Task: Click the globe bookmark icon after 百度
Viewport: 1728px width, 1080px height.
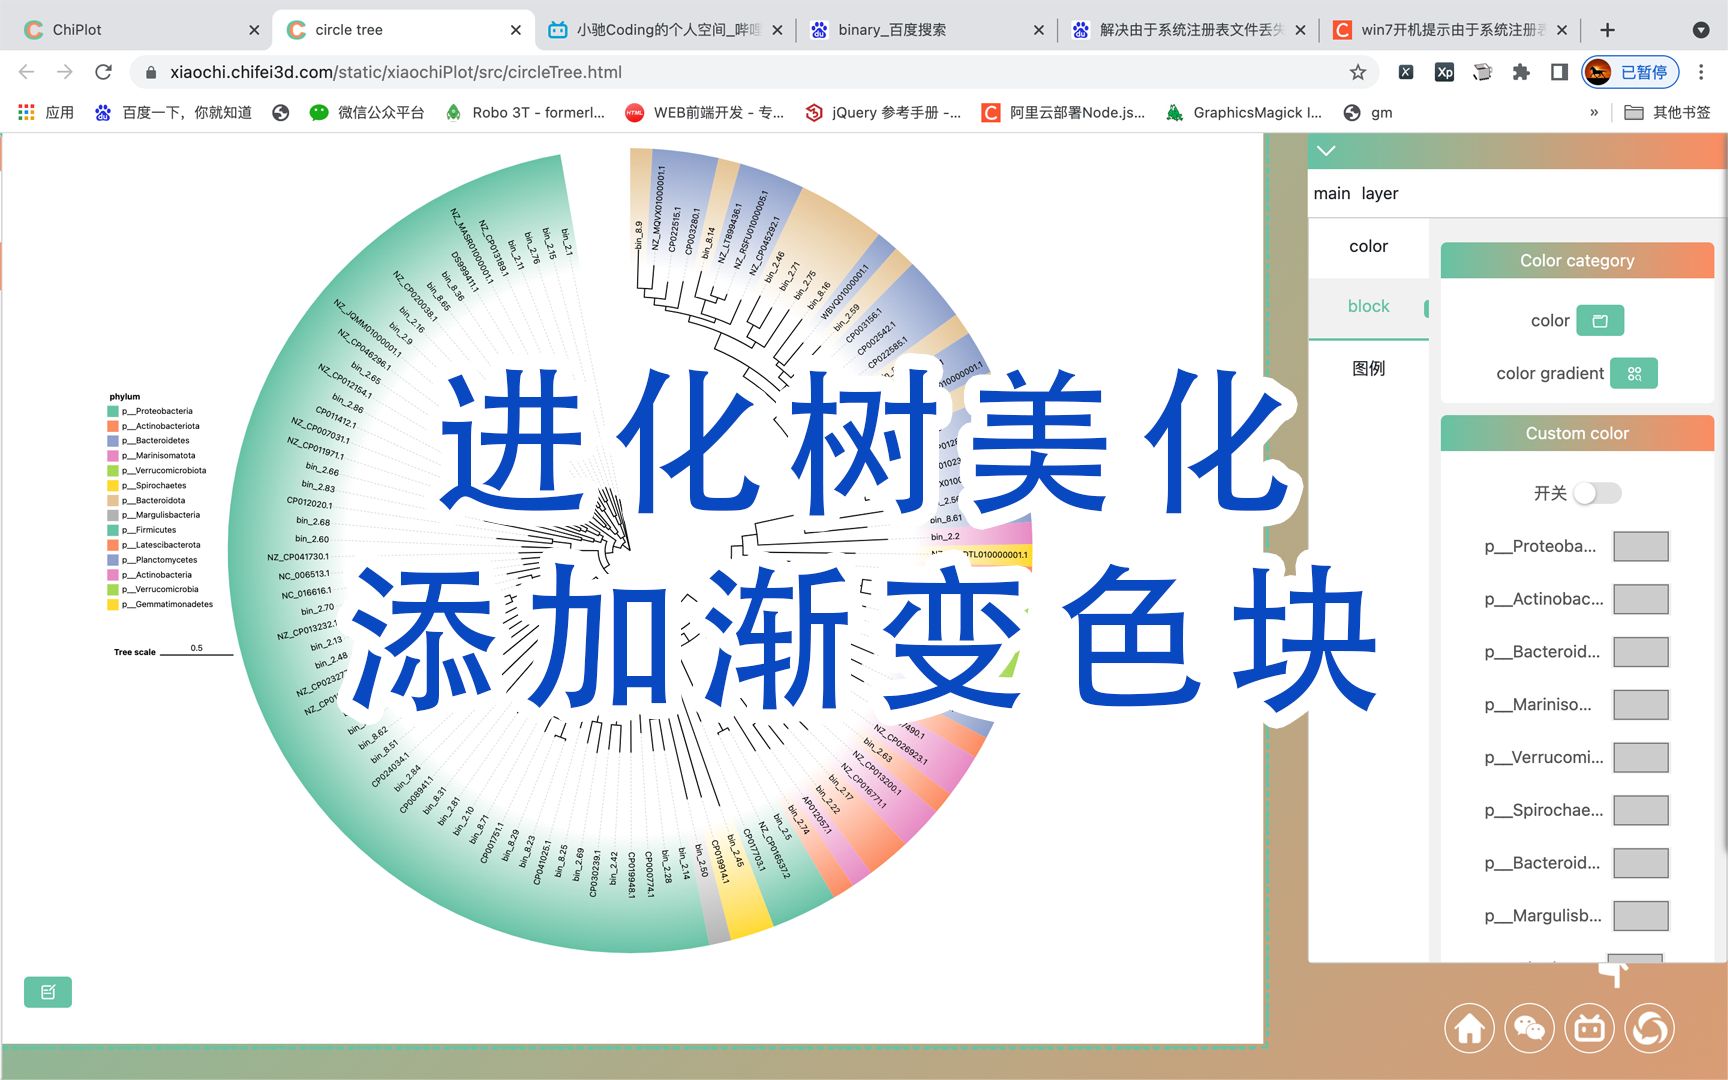Action: (x=281, y=113)
